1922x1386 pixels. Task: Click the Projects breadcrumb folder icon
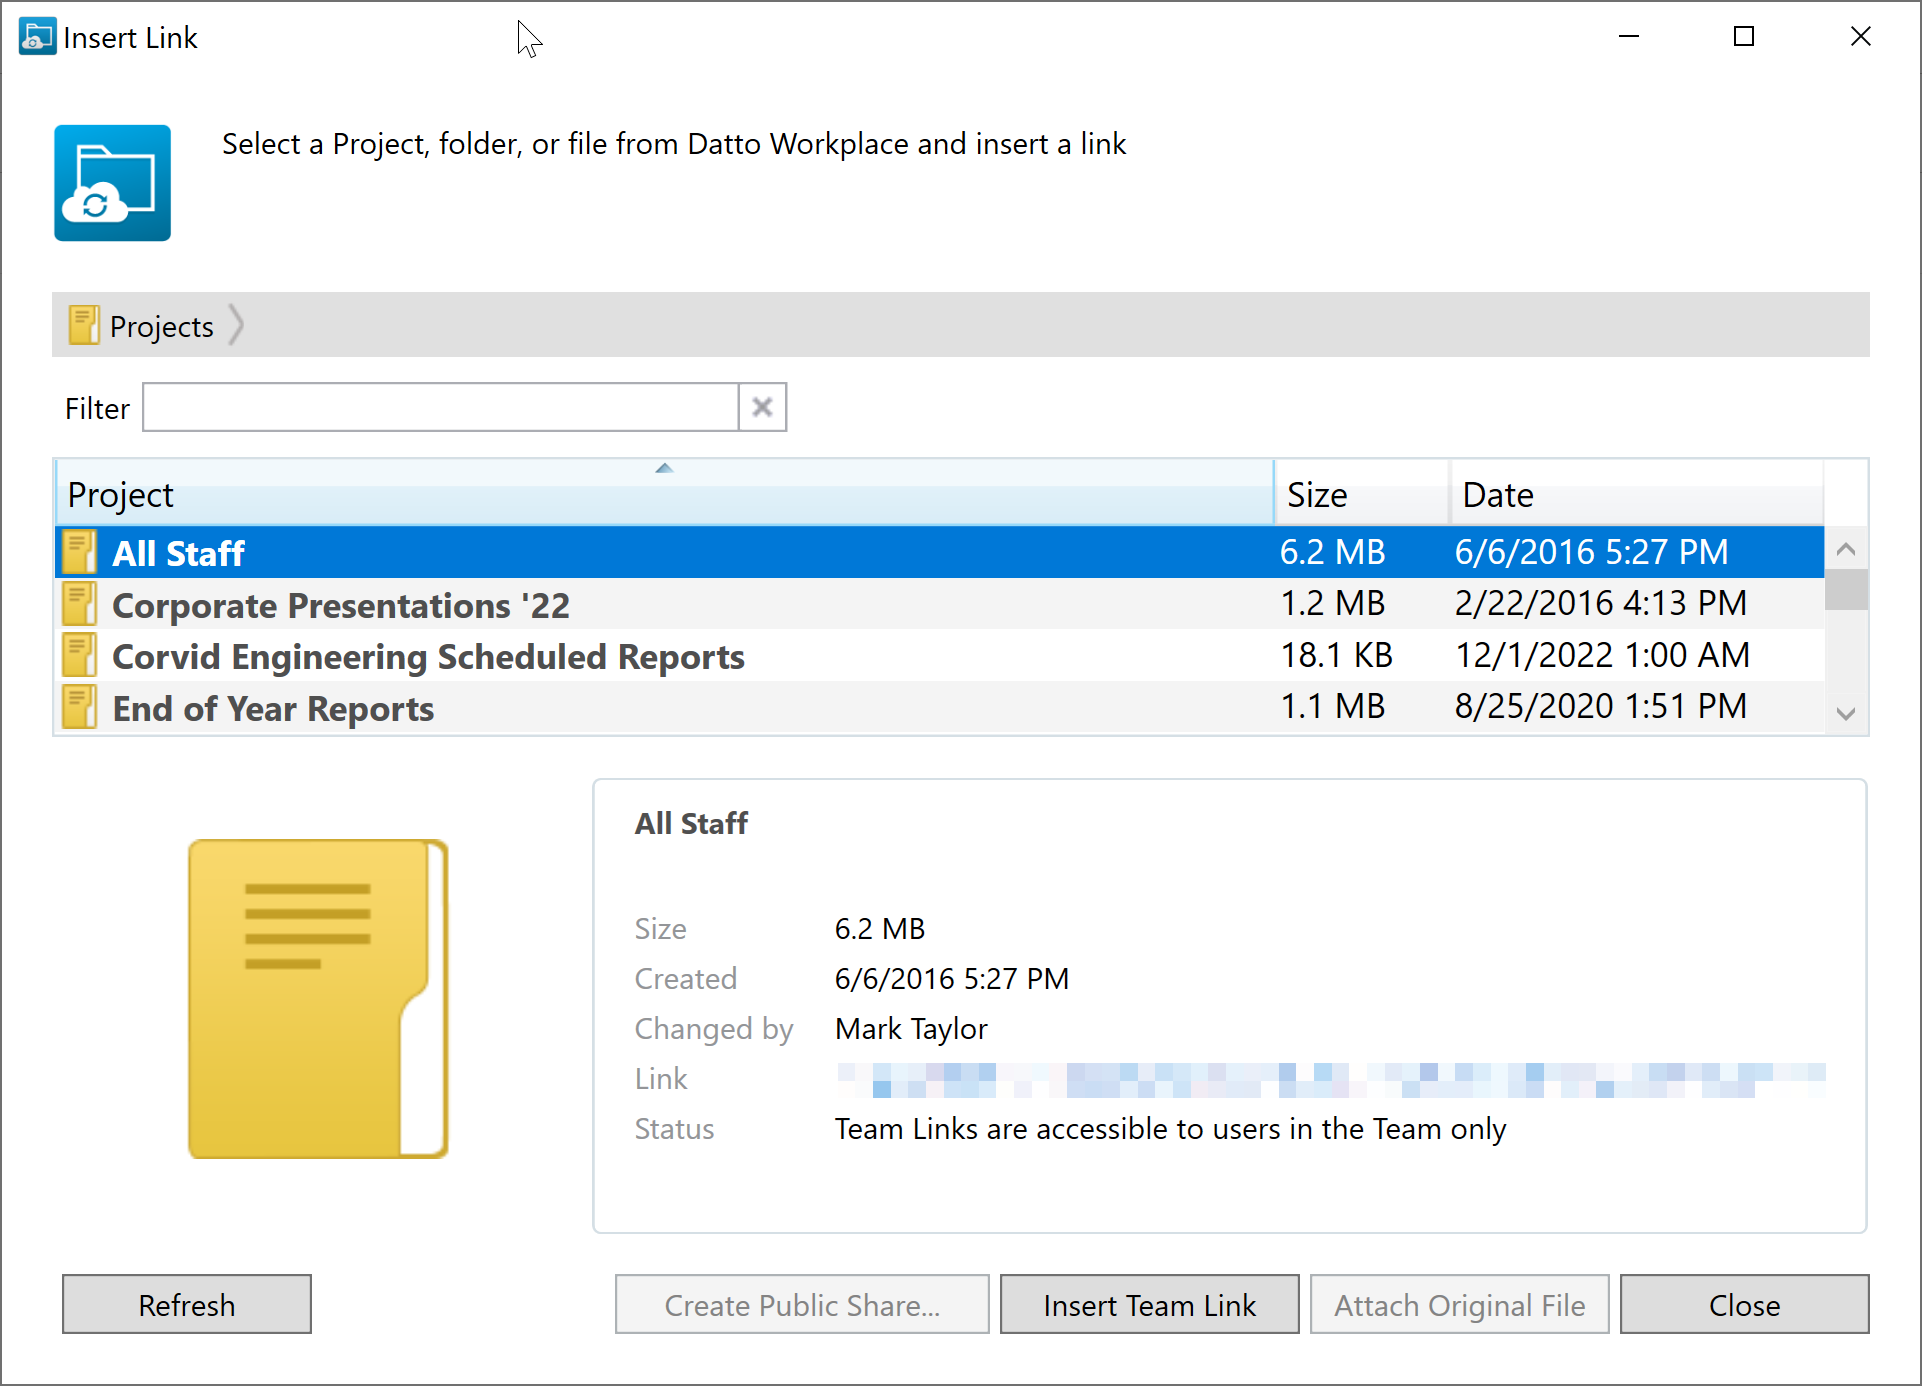[x=83, y=326]
